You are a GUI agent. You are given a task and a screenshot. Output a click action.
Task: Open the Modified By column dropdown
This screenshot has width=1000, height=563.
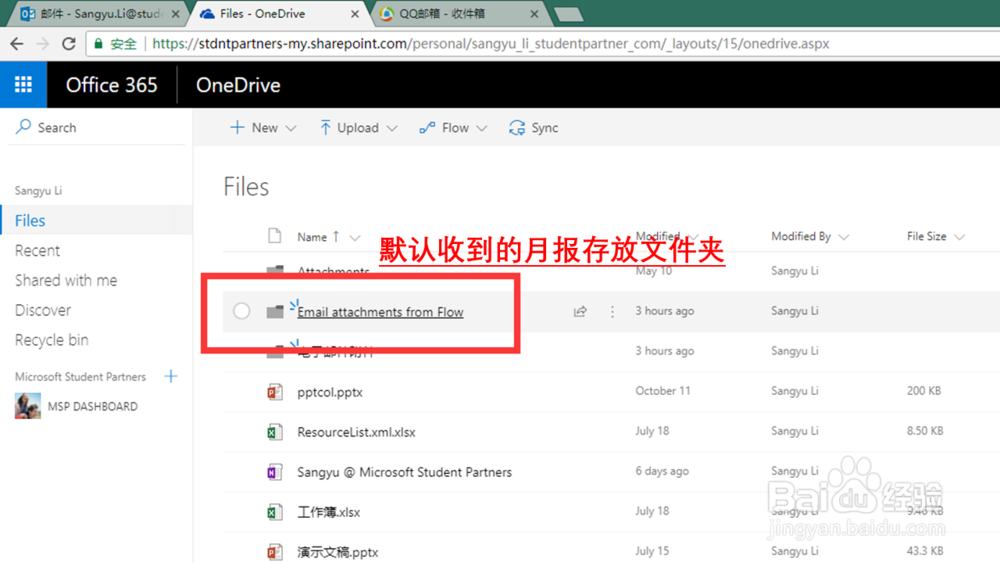[x=844, y=237]
